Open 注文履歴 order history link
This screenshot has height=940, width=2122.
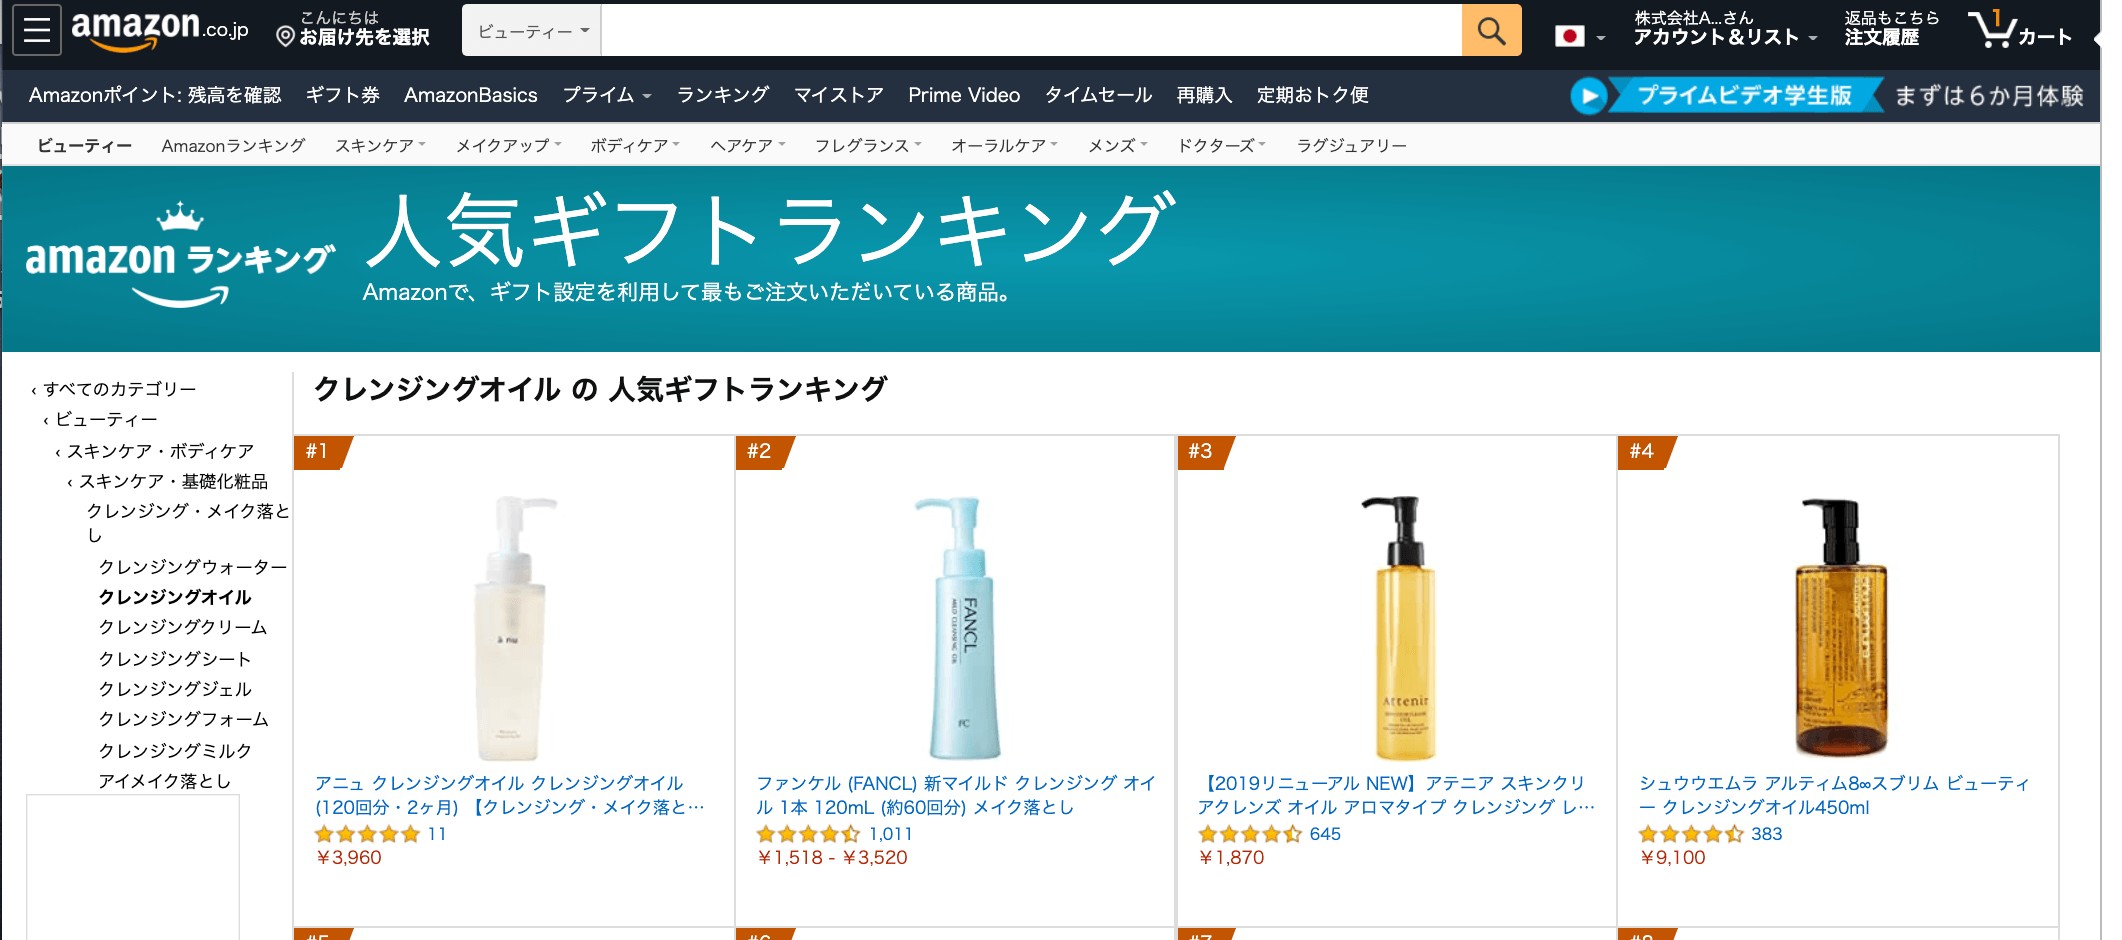(1881, 37)
